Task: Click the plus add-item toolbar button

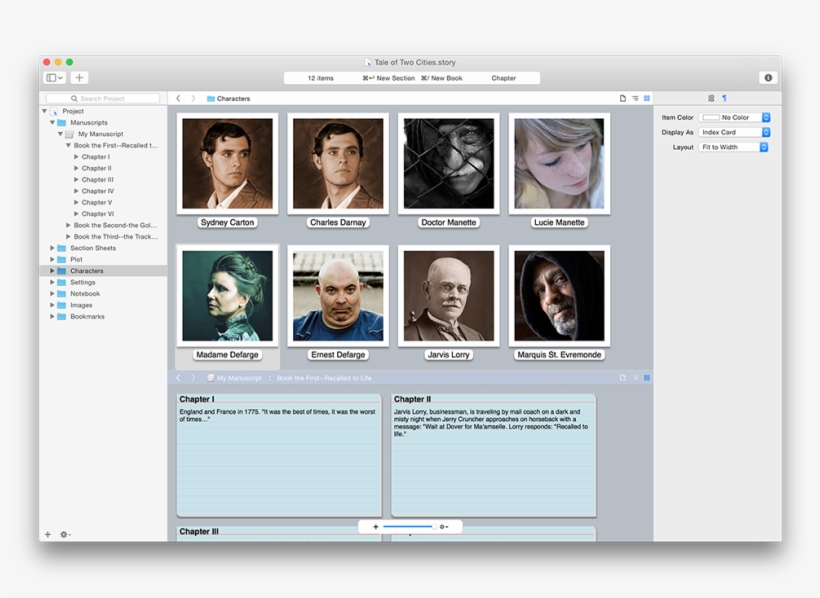Action: (x=79, y=77)
